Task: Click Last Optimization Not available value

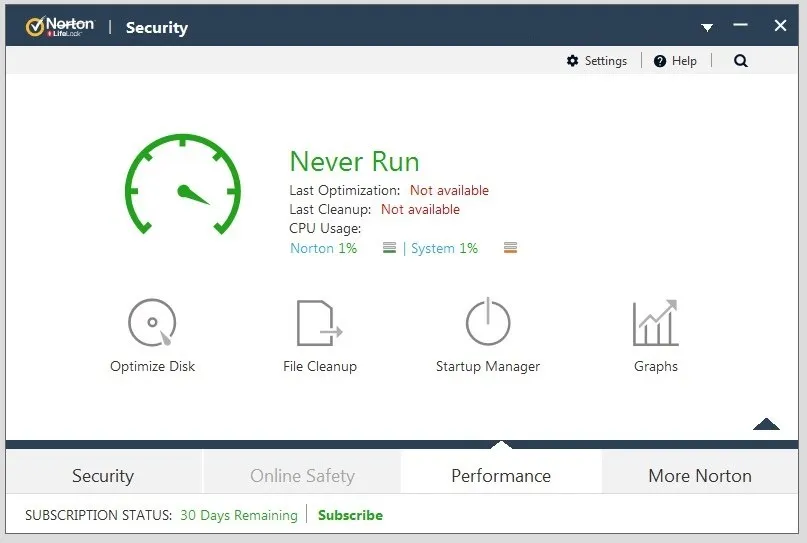Action: [449, 190]
